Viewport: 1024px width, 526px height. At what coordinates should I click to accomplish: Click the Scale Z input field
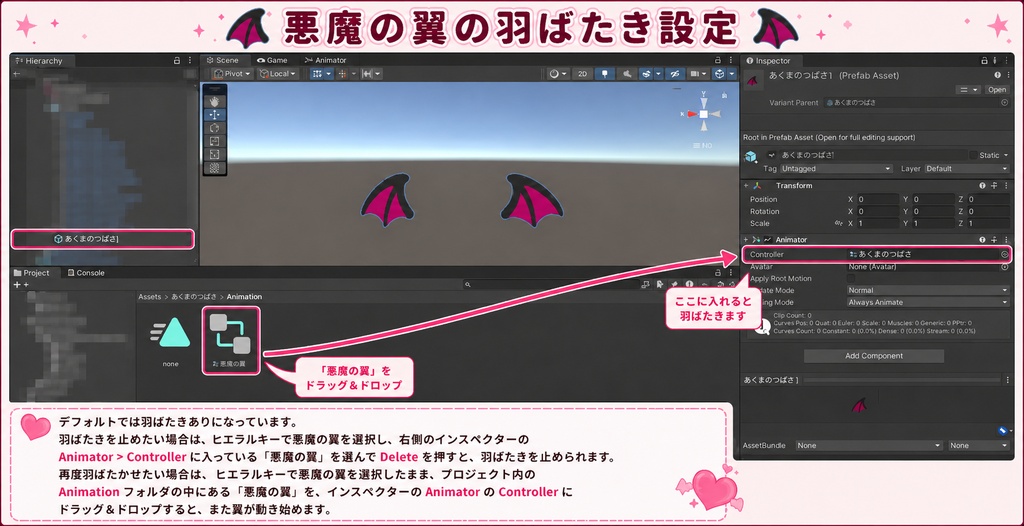[988, 223]
